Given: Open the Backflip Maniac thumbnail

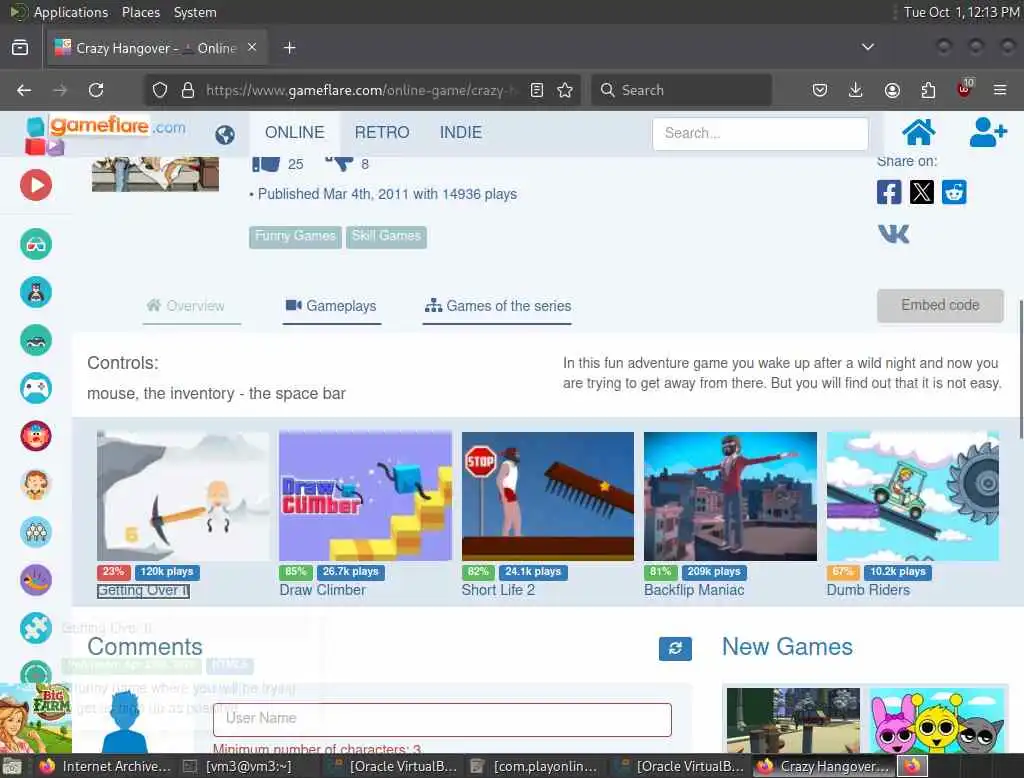Looking at the screenshot, I should tap(730, 496).
